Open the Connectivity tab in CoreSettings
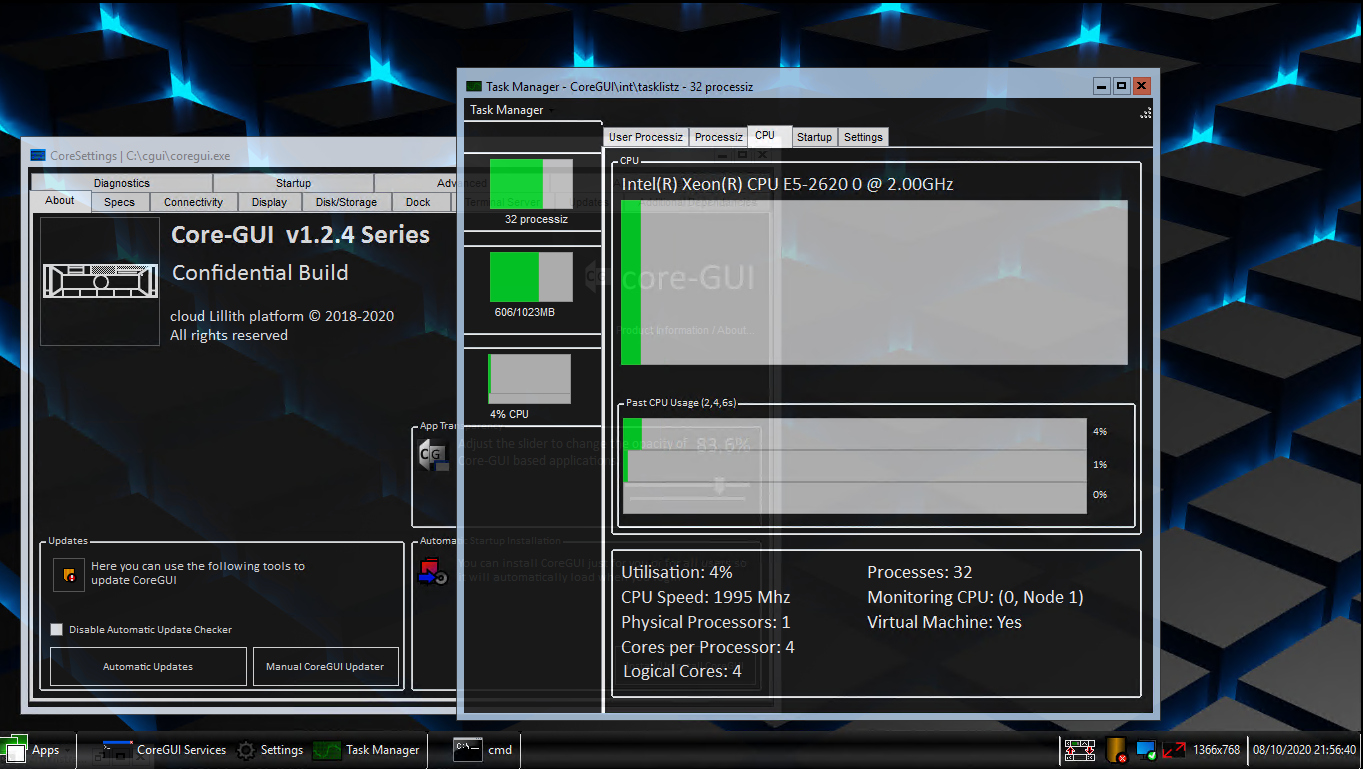The height and width of the screenshot is (769, 1363). click(x=193, y=202)
